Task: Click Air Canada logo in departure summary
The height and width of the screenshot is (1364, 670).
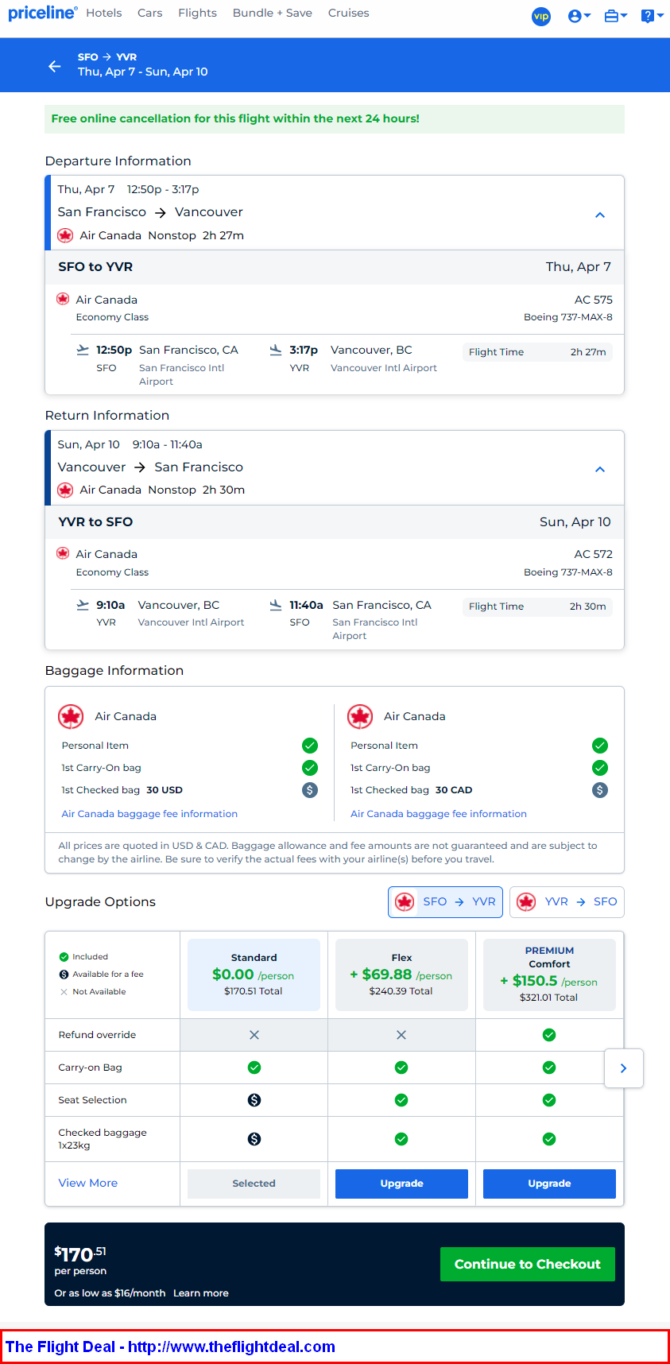Action: click(x=65, y=236)
